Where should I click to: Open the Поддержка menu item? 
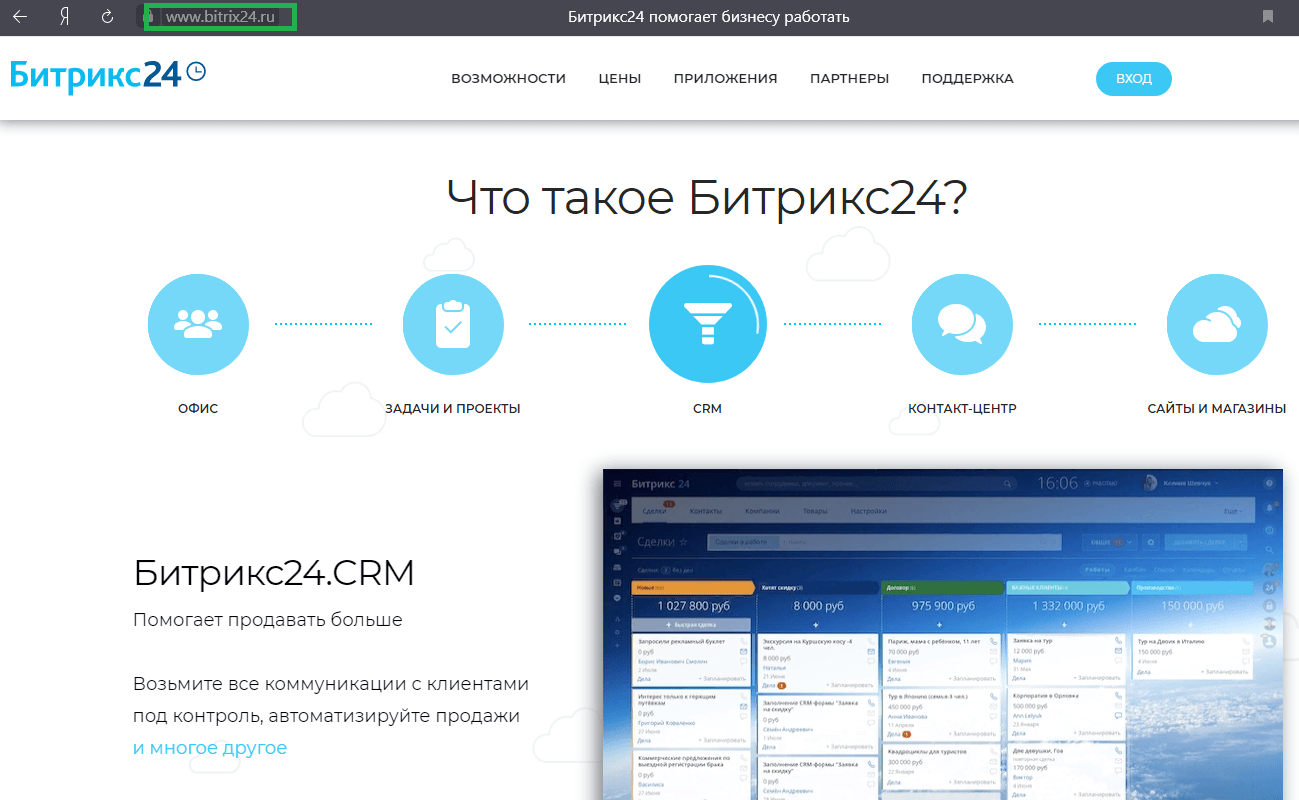click(x=967, y=79)
